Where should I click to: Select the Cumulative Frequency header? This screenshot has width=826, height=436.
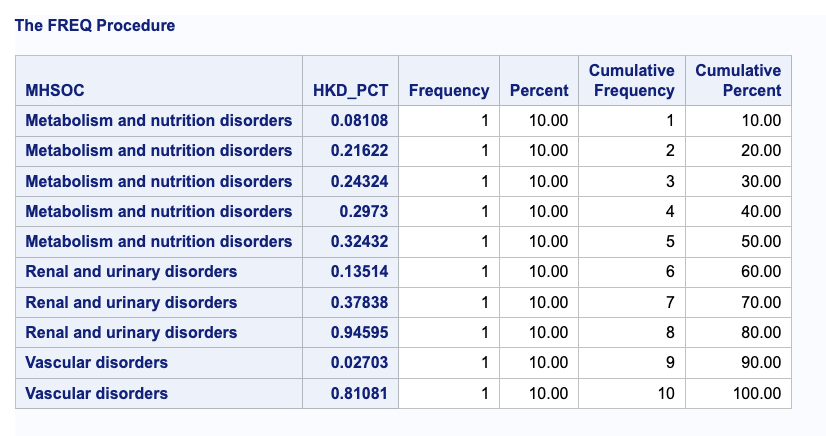pyautogui.click(x=632, y=81)
